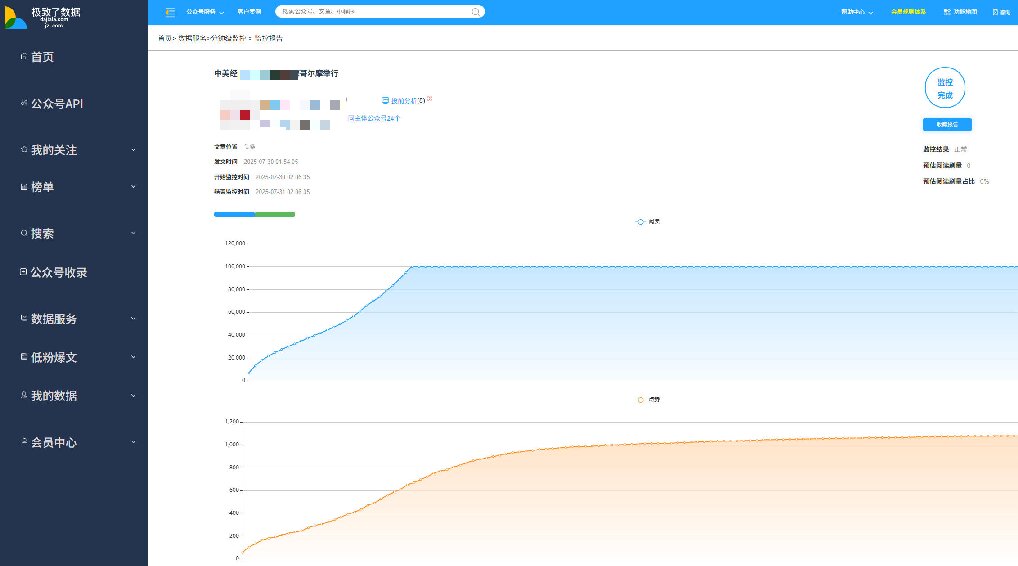Open the 同主体公众号 link
This screenshot has height=566, width=1018.
pos(374,118)
